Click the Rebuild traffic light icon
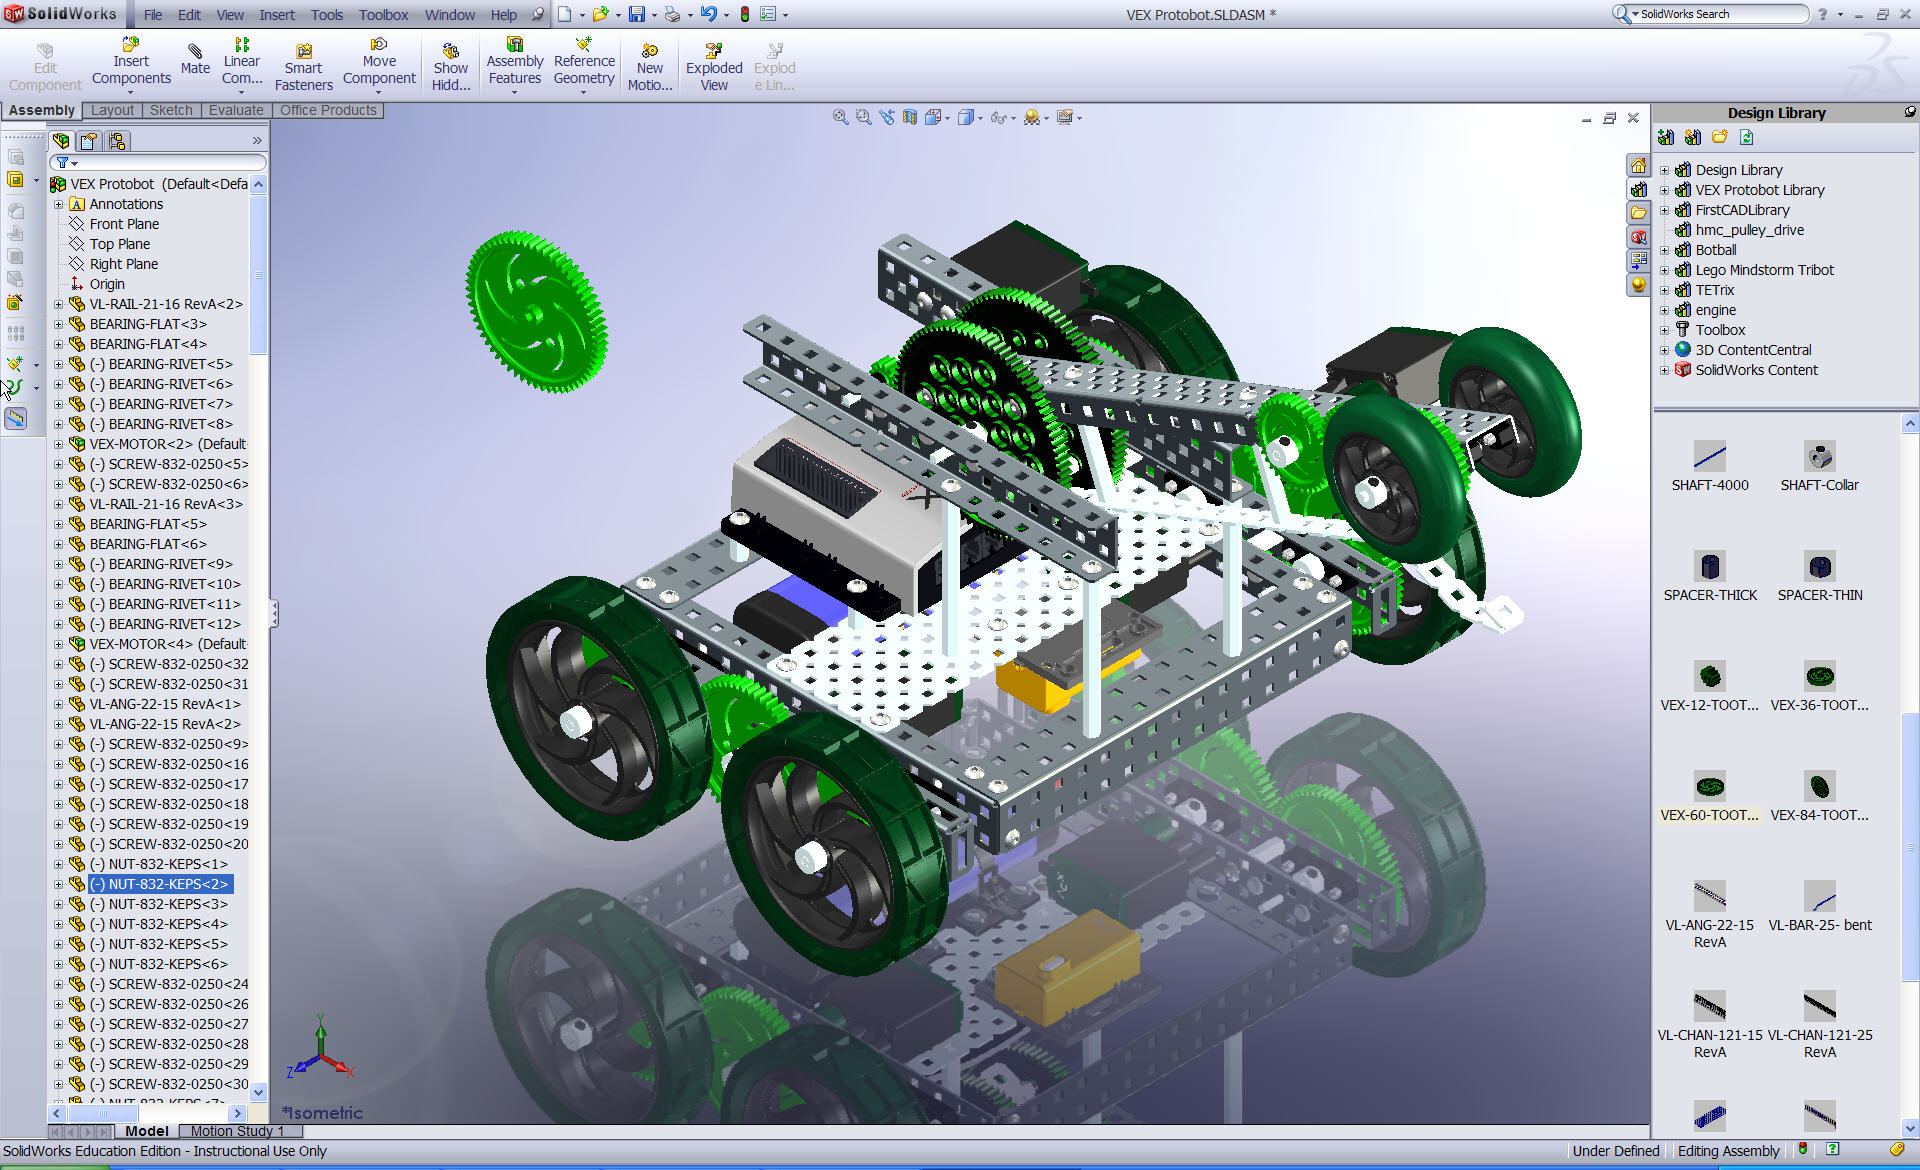 [745, 14]
